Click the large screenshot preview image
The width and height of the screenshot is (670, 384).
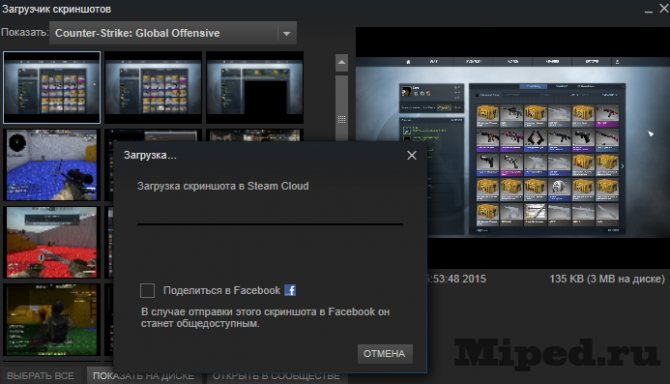coord(512,147)
